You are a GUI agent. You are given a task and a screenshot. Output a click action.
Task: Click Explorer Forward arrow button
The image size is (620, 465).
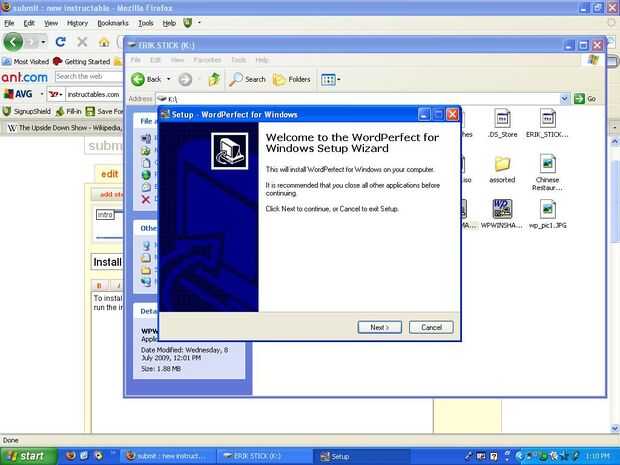(185, 79)
